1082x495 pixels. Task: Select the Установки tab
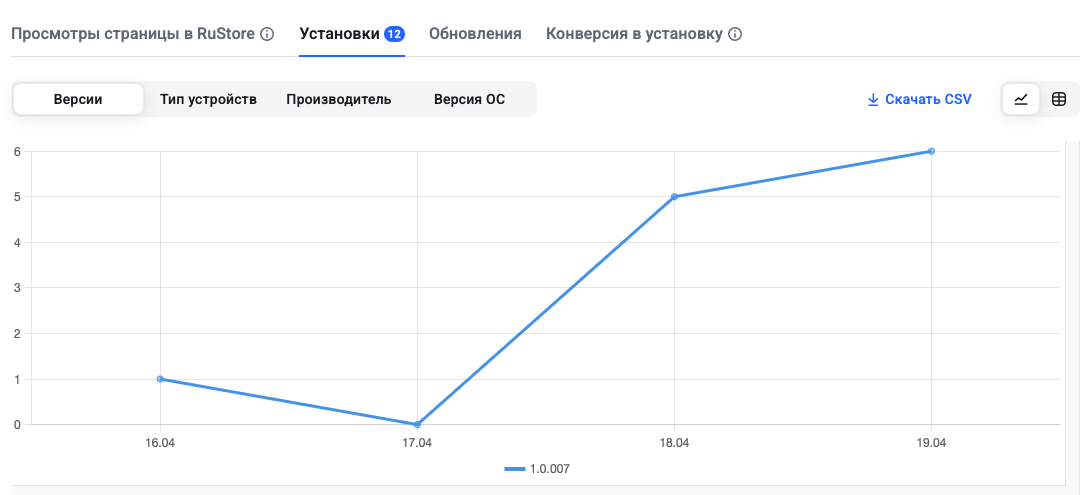340,34
